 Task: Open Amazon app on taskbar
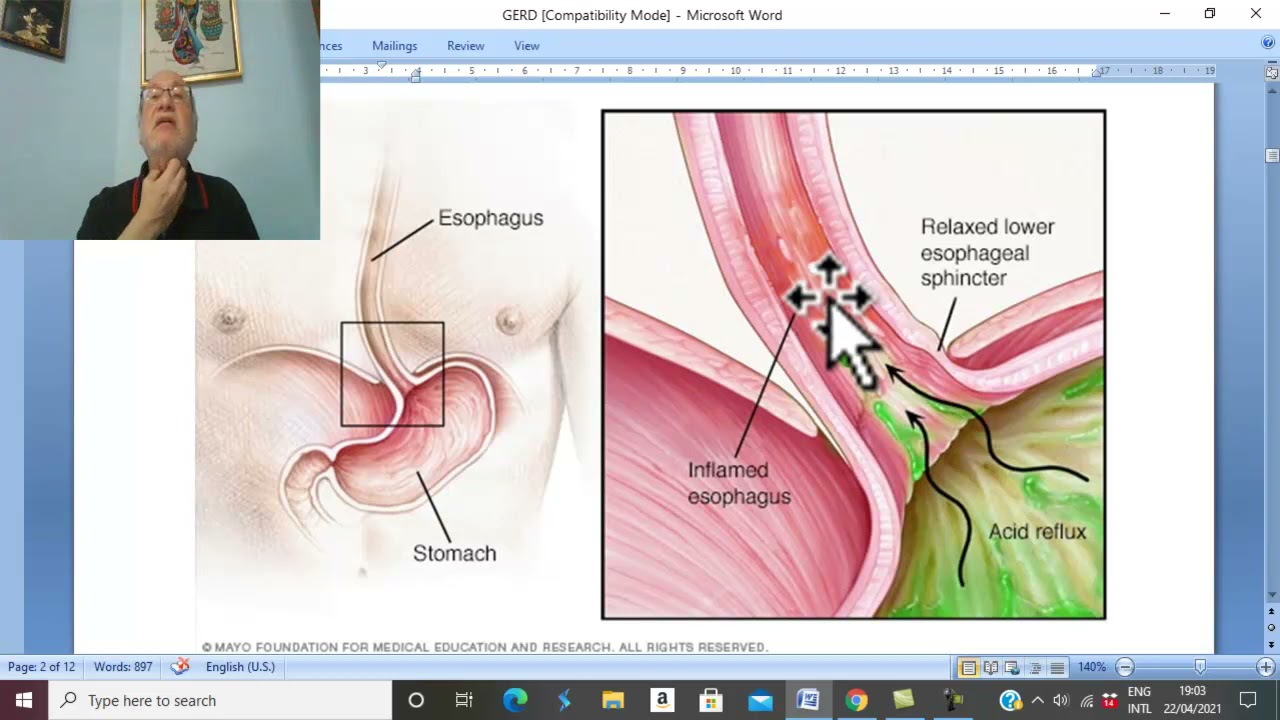click(x=661, y=700)
